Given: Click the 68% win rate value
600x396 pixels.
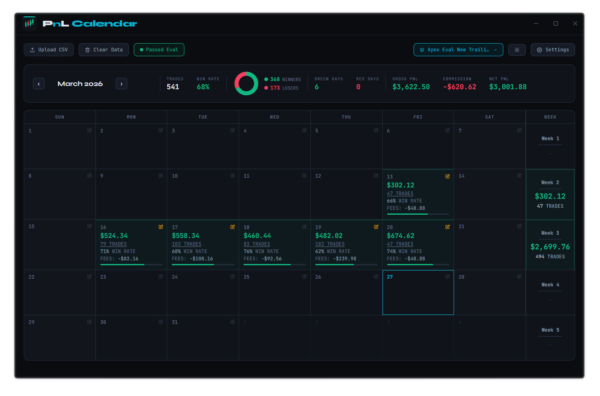Looking at the screenshot, I should point(203,87).
